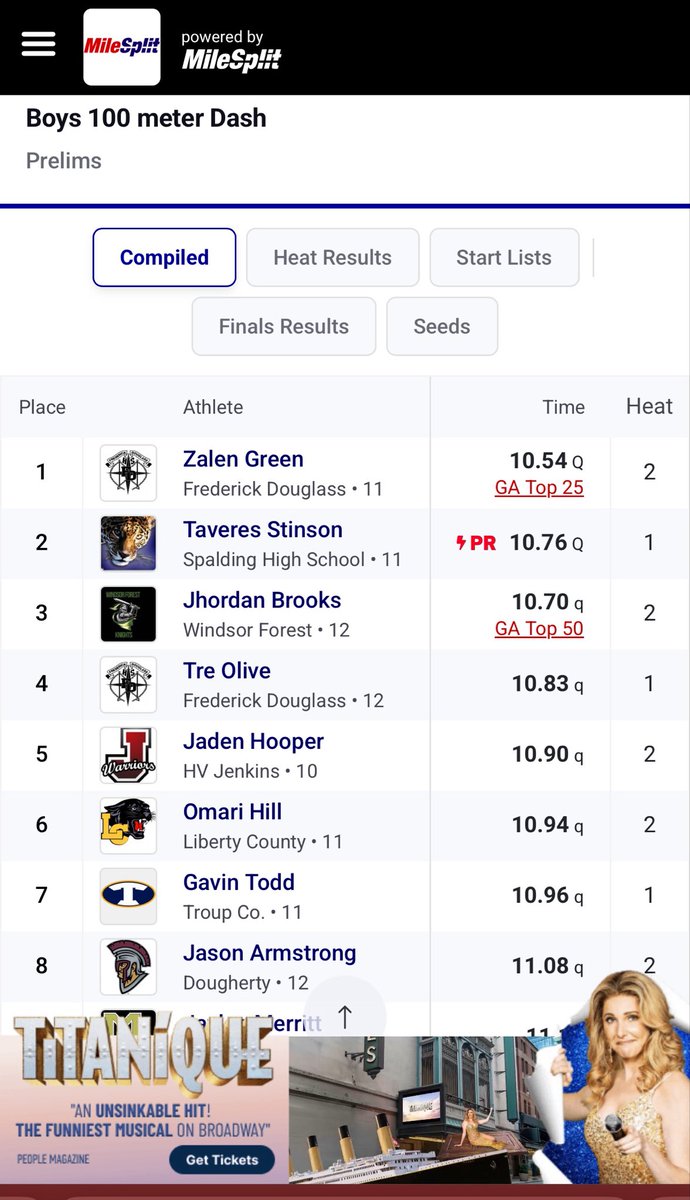Tap the scroll-to-top arrow button
Screen dimensions: 690x1200
click(345, 1017)
